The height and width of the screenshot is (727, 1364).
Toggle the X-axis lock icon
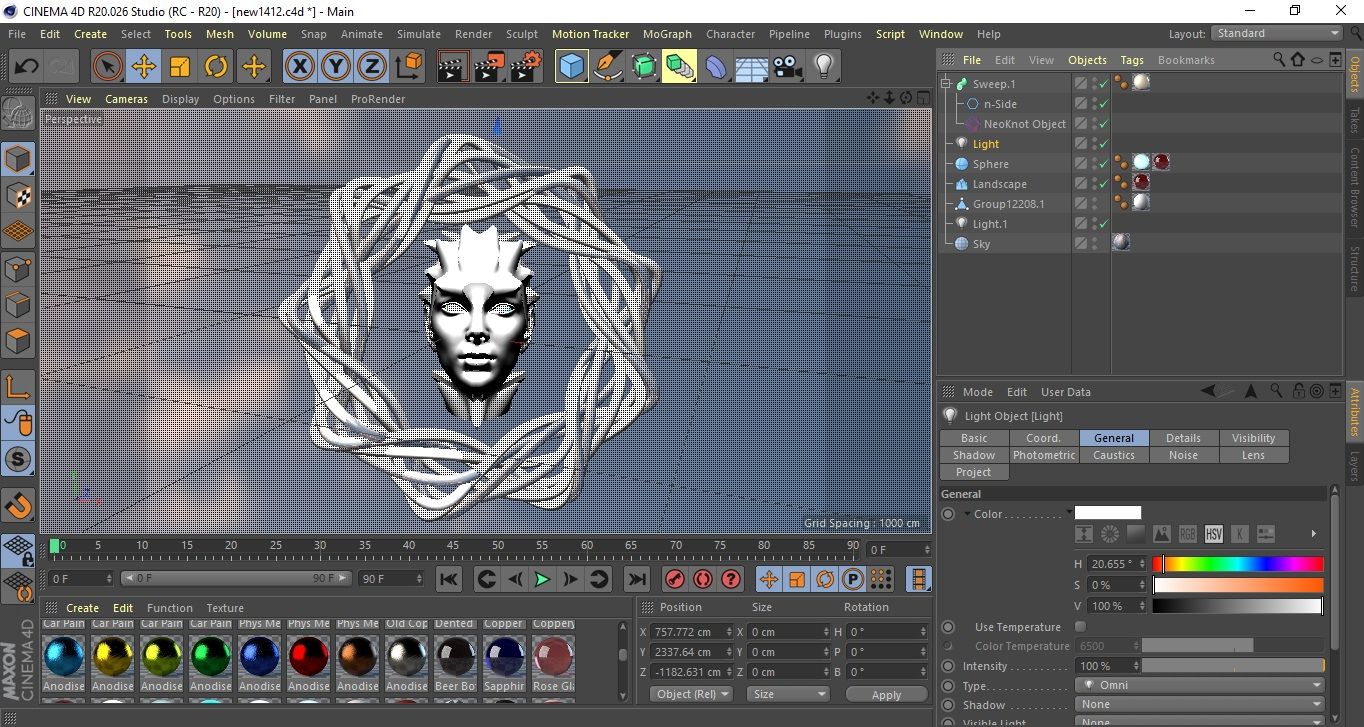(298, 67)
